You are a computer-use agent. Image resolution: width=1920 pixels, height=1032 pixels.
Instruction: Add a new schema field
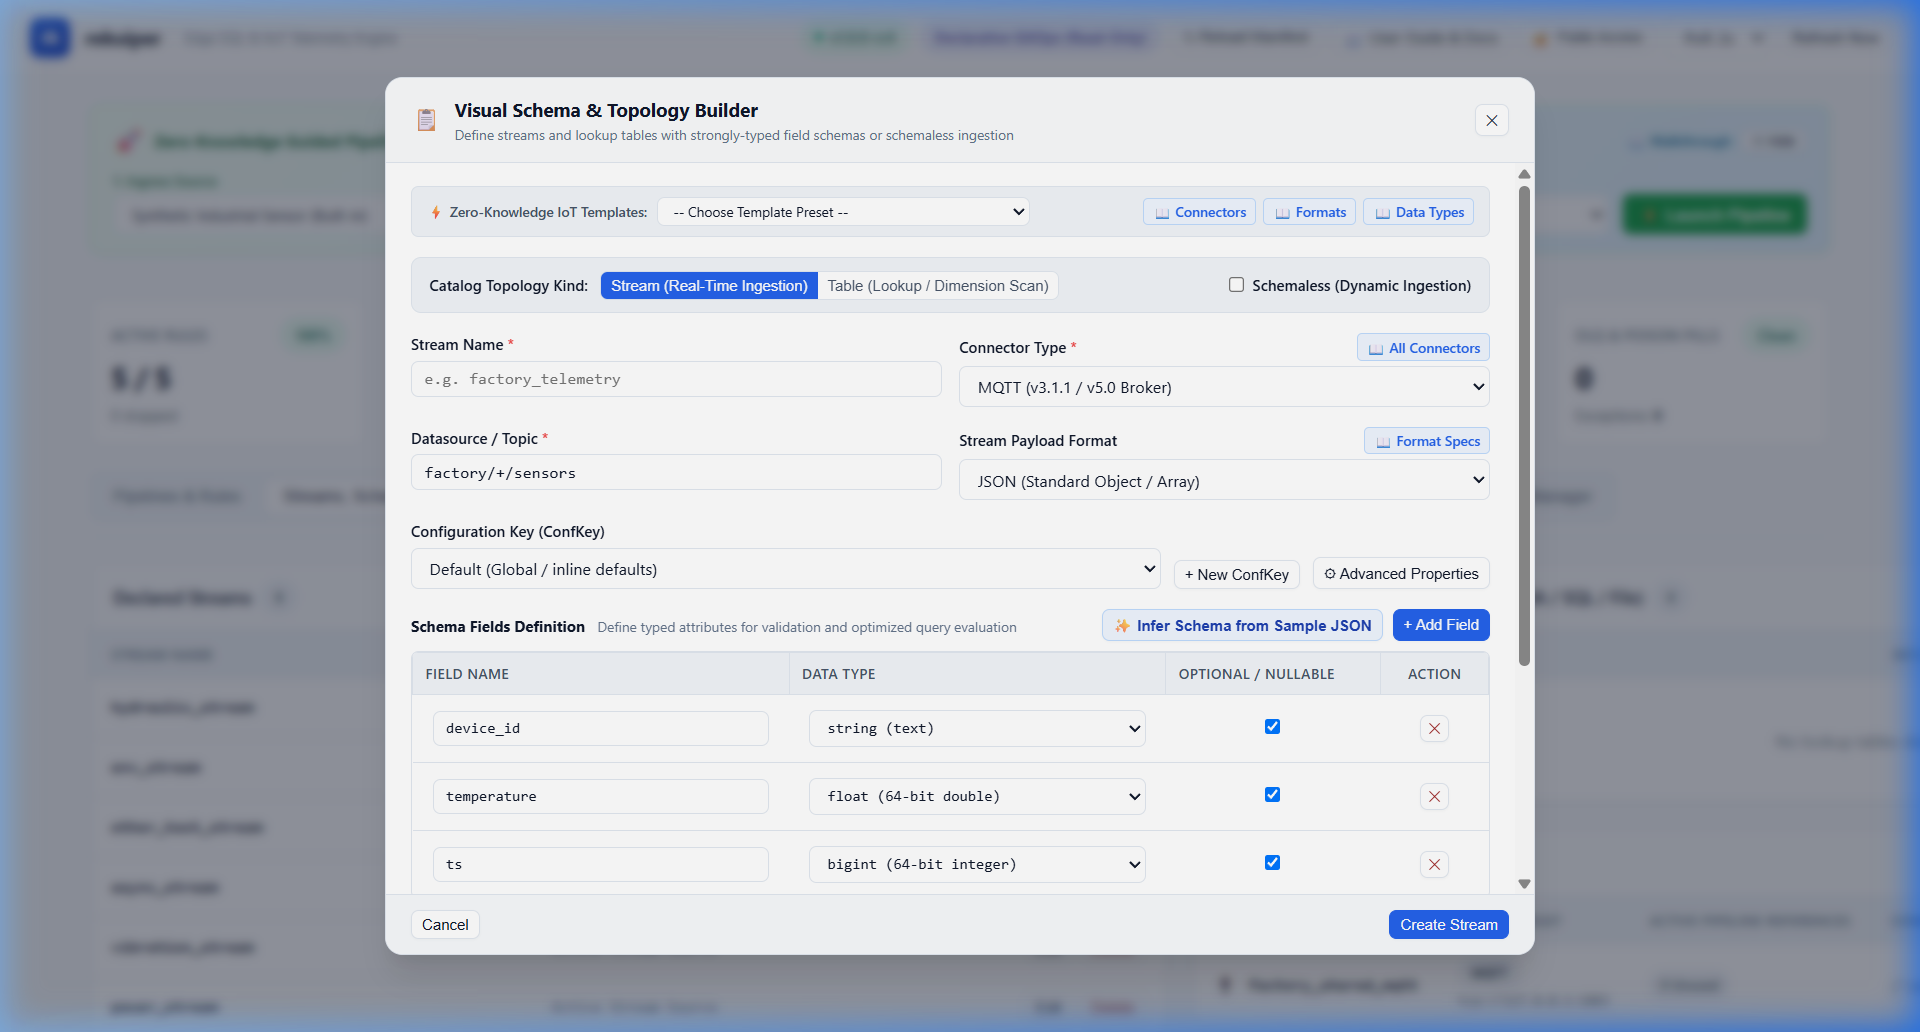tap(1441, 625)
